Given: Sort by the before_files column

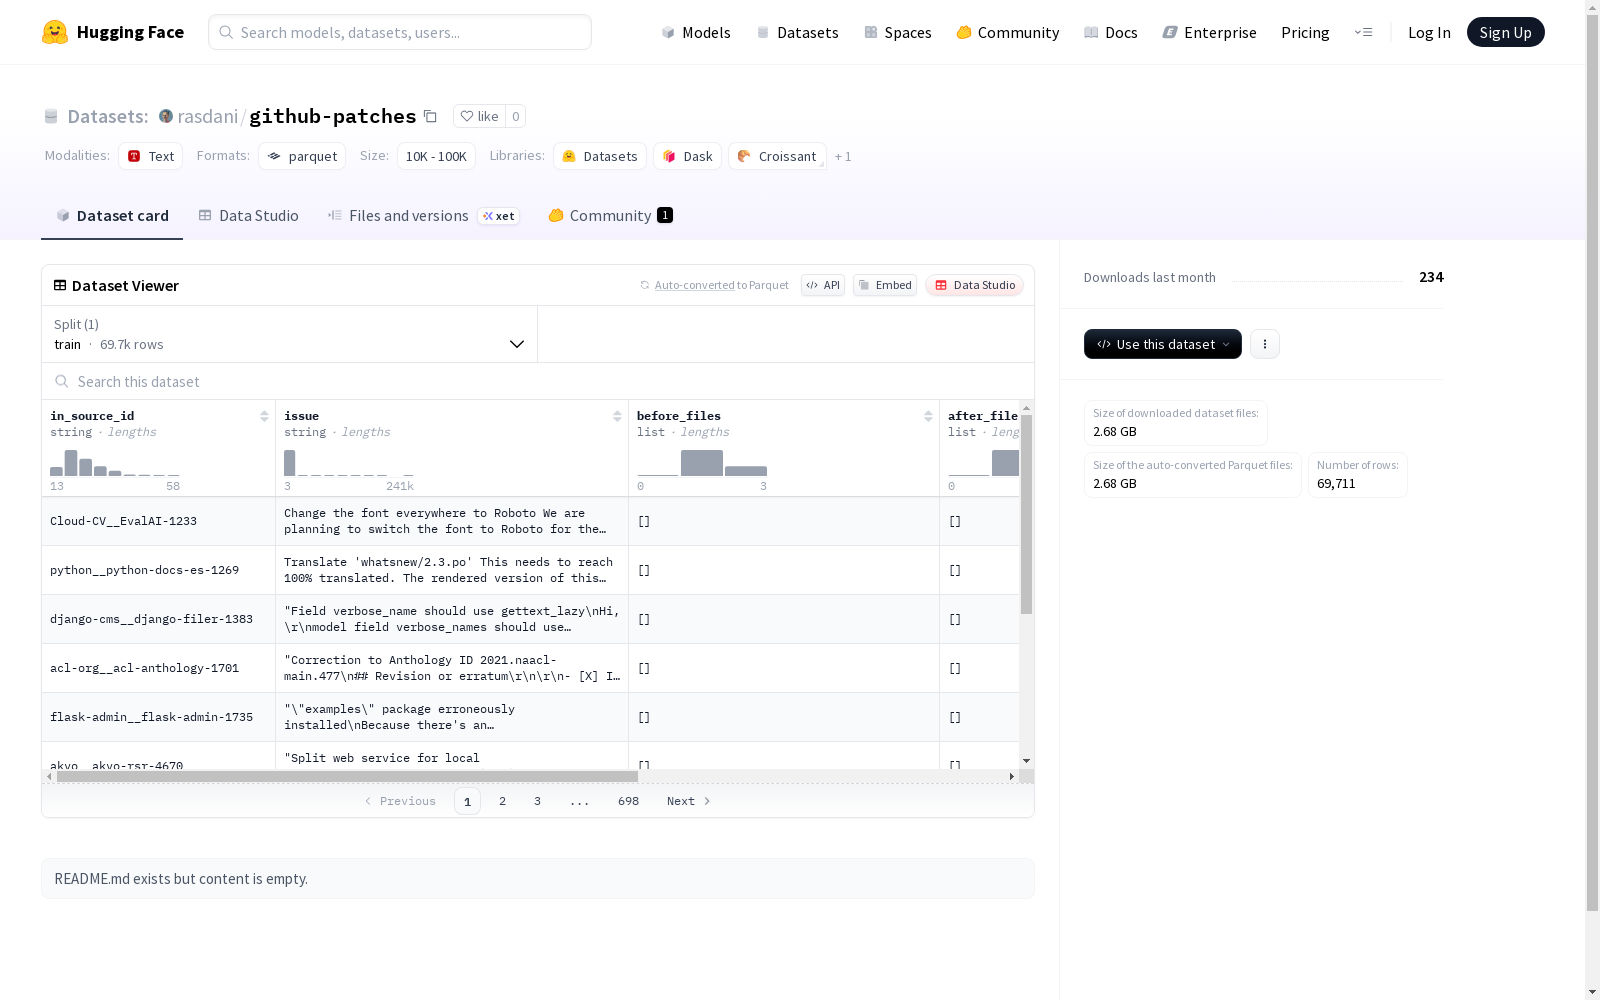Looking at the screenshot, I should (928, 416).
